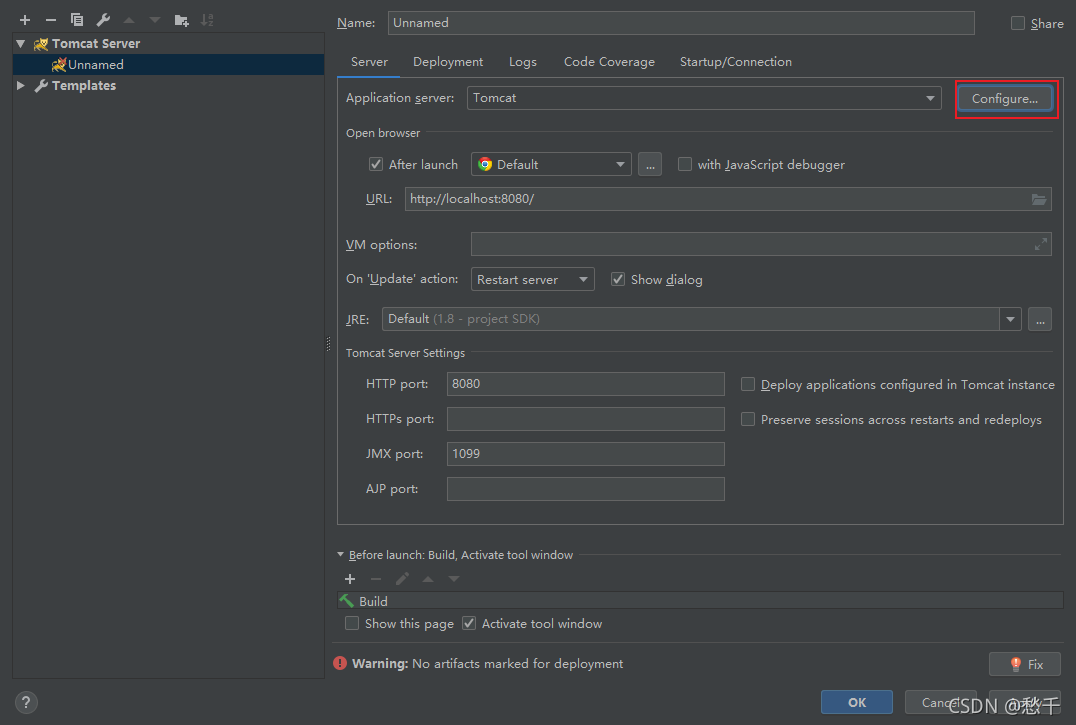Switch to the Logs tab
The width and height of the screenshot is (1076, 725).
click(x=523, y=62)
